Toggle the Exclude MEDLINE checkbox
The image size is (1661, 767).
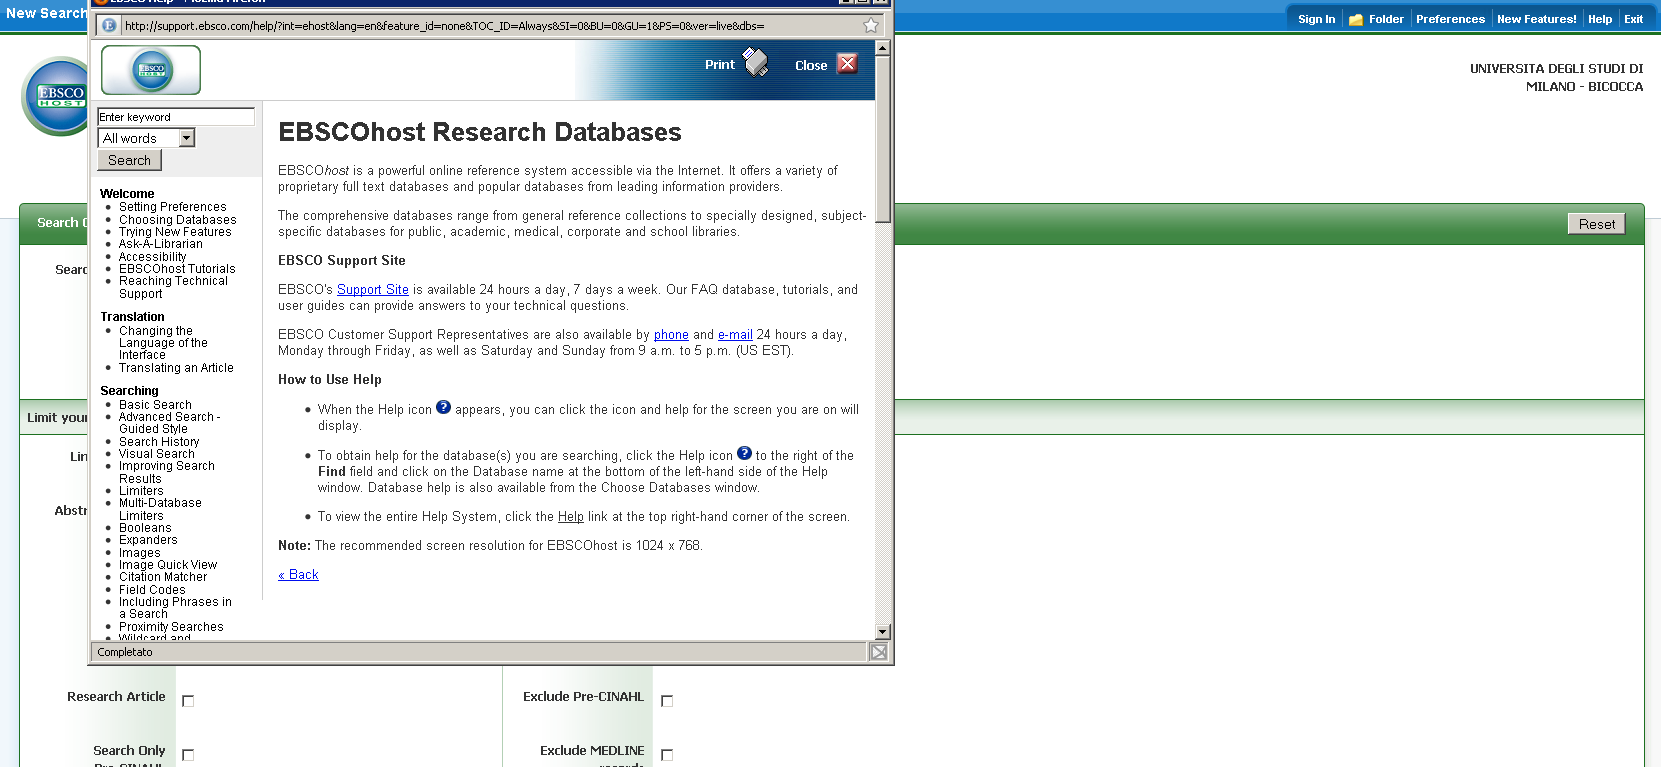667,755
